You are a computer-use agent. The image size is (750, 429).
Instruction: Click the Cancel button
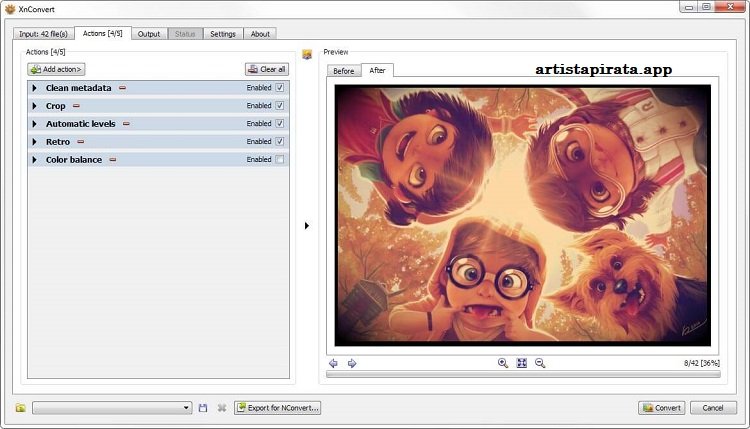(713, 408)
